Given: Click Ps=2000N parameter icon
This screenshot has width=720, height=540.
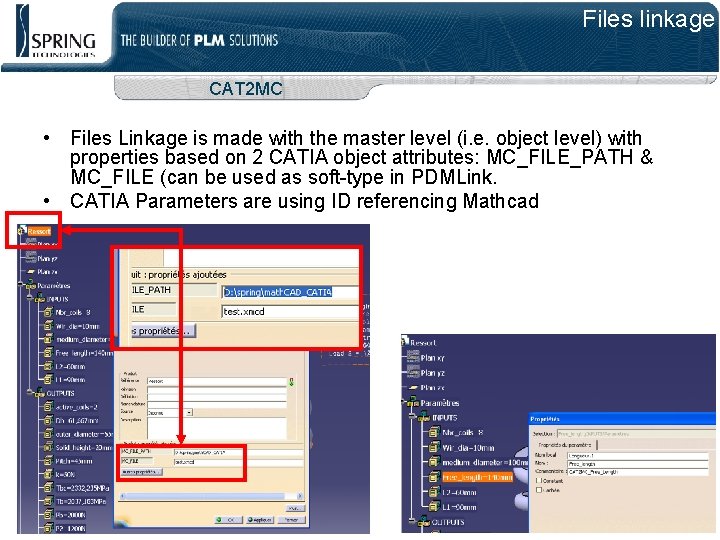Looking at the screenshot, I should [x=48, y=515].
